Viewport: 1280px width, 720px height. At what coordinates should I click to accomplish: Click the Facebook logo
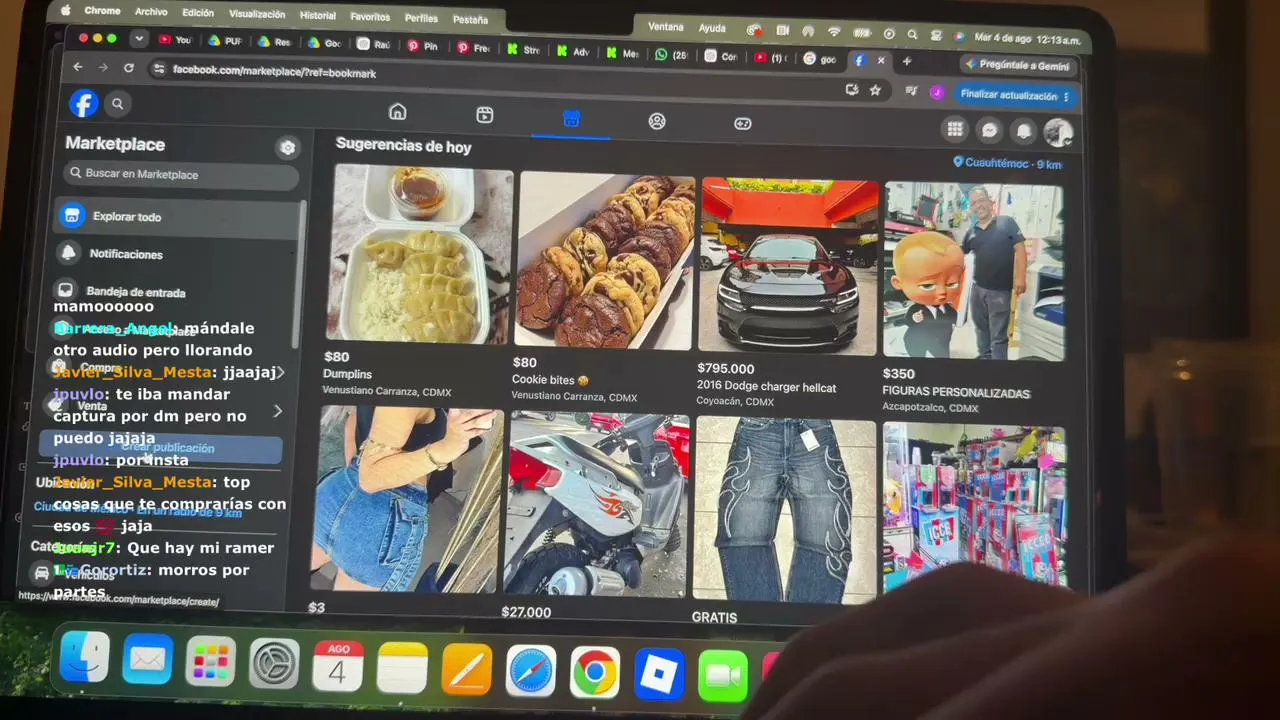83,103
